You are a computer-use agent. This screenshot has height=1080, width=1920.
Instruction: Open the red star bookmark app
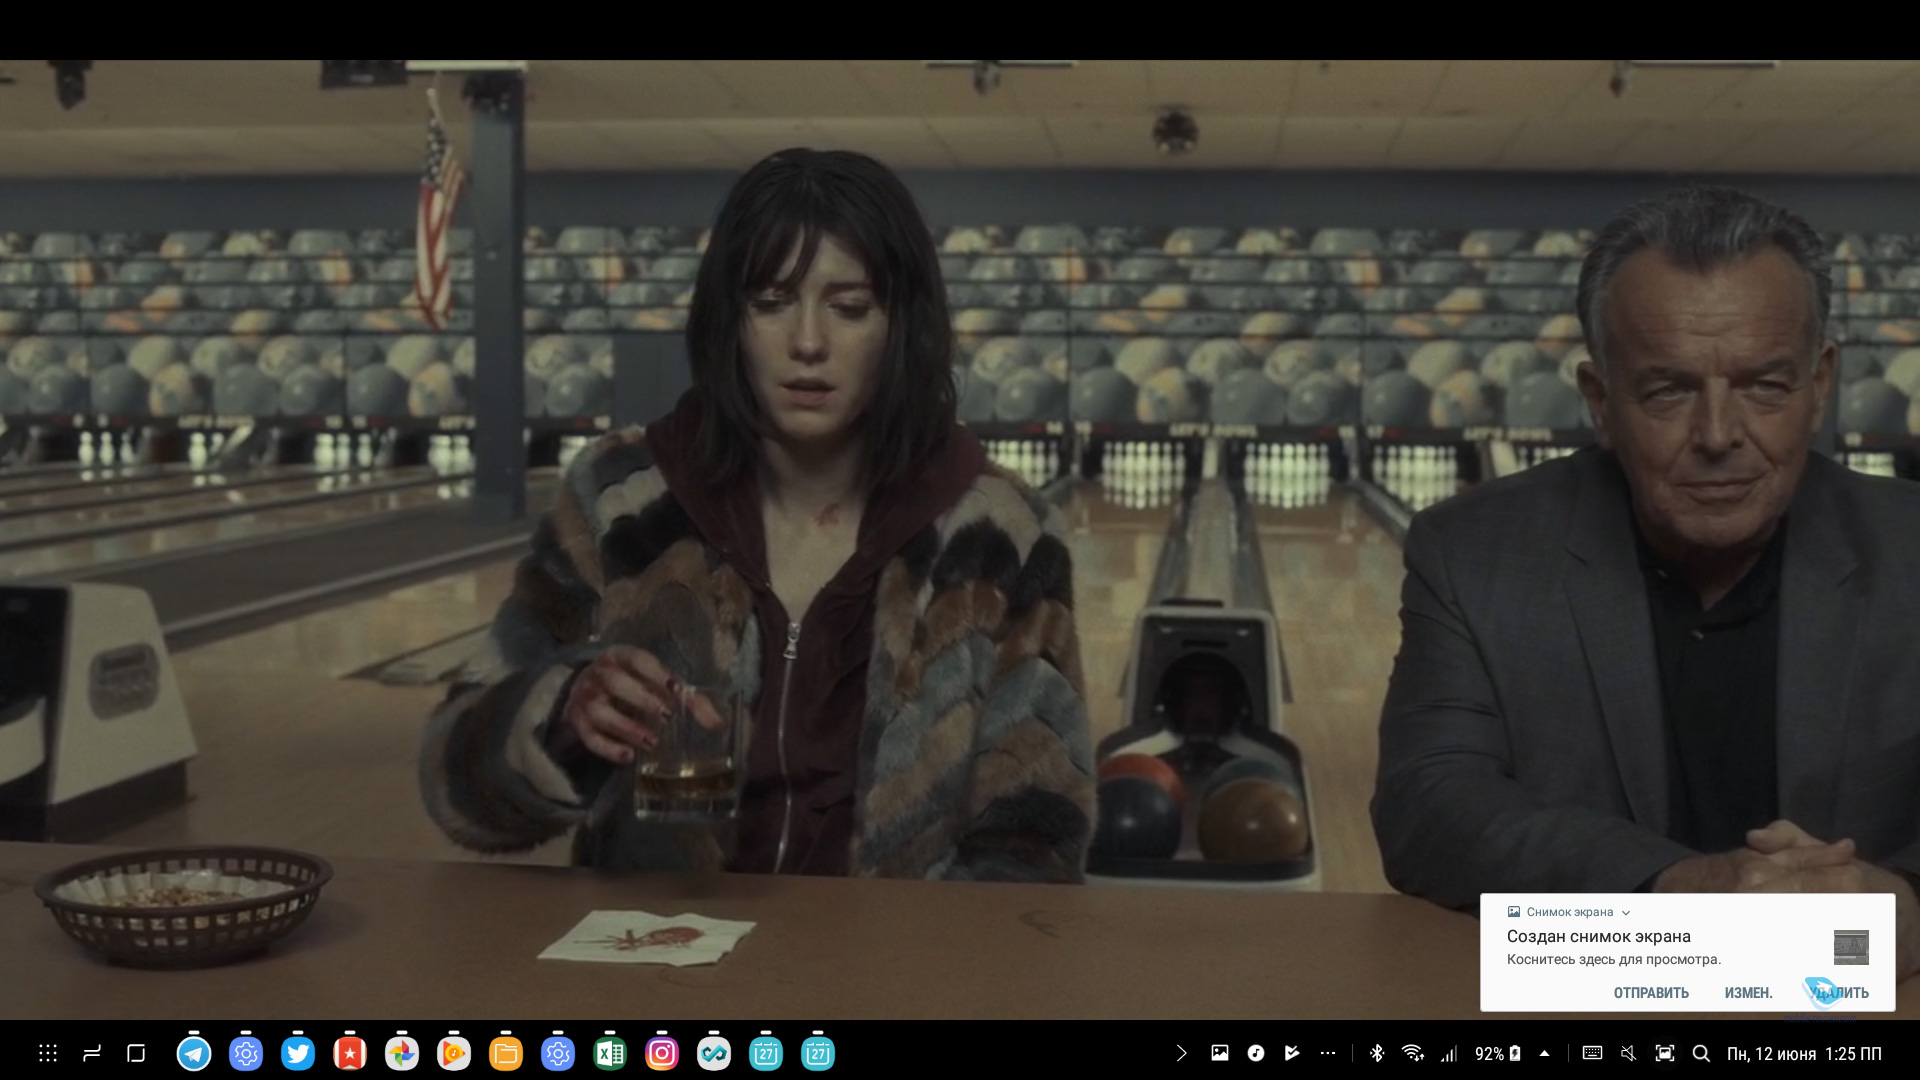click(x=350, y=1053)
